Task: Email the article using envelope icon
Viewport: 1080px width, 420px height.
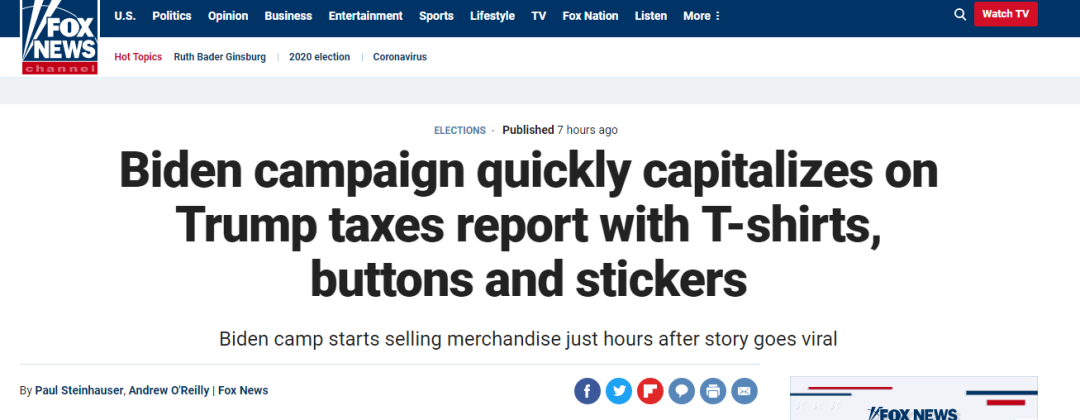Action: pos(745,391)
